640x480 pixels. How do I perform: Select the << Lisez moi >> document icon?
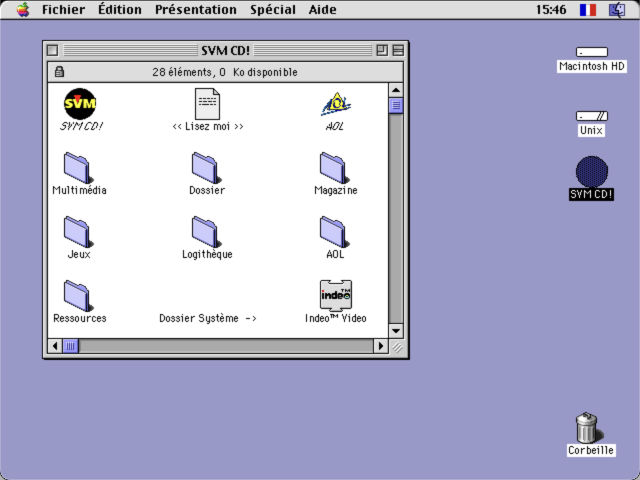pos(207,104)
